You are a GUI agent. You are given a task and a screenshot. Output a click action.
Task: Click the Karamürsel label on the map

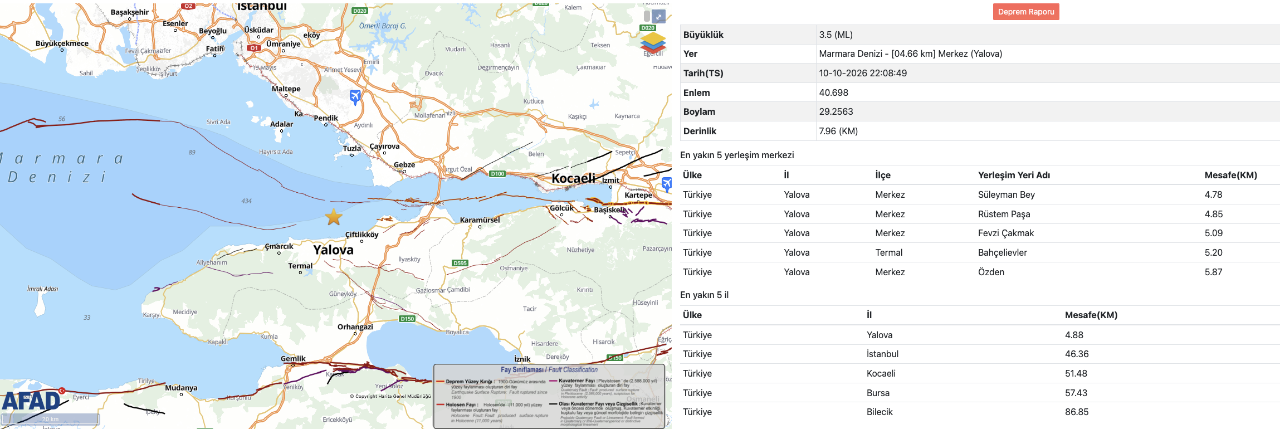pyautogui.click(x=478, y=218)
